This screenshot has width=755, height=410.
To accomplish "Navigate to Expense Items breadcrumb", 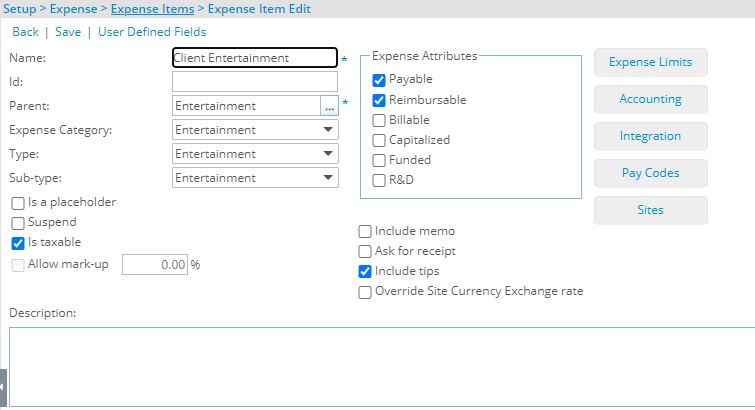I will click(153, 9).
